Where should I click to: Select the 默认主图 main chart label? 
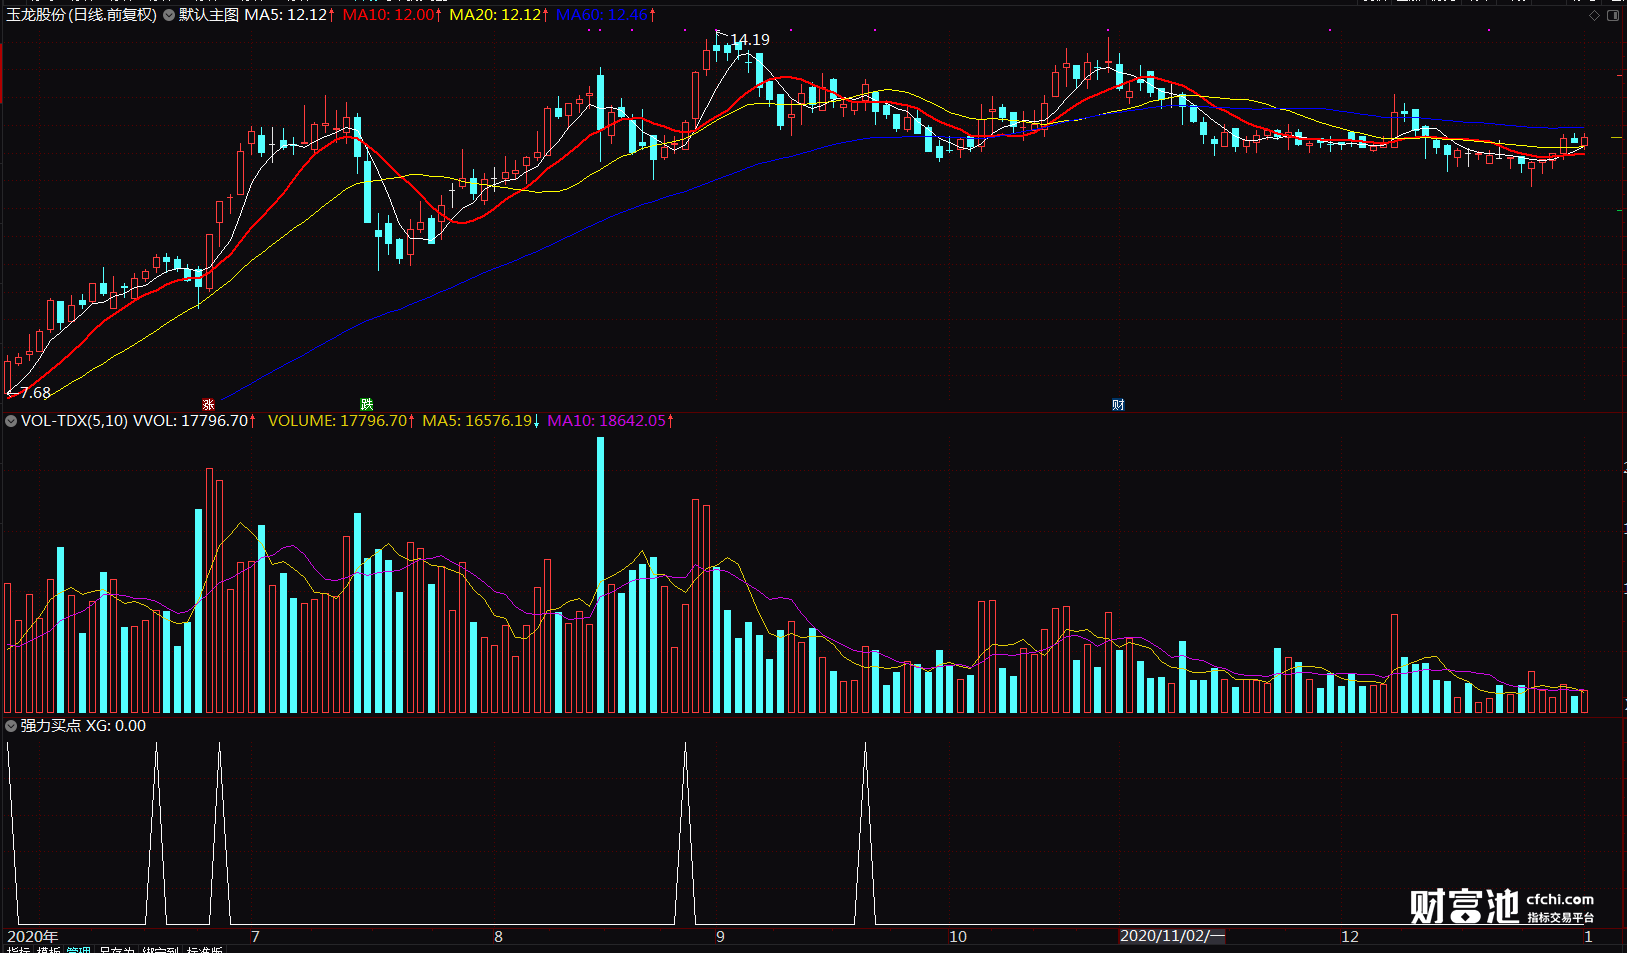tap(209, 15)
